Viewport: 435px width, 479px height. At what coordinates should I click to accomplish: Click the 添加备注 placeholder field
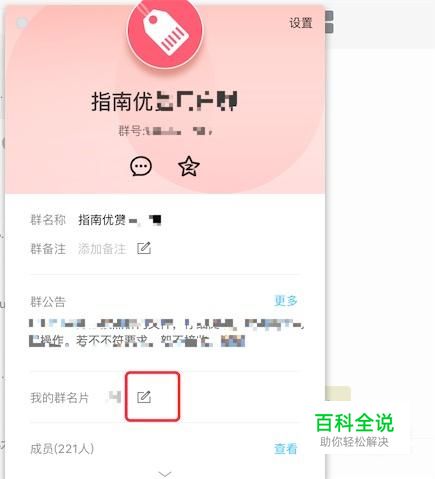(x=102, y=249)
